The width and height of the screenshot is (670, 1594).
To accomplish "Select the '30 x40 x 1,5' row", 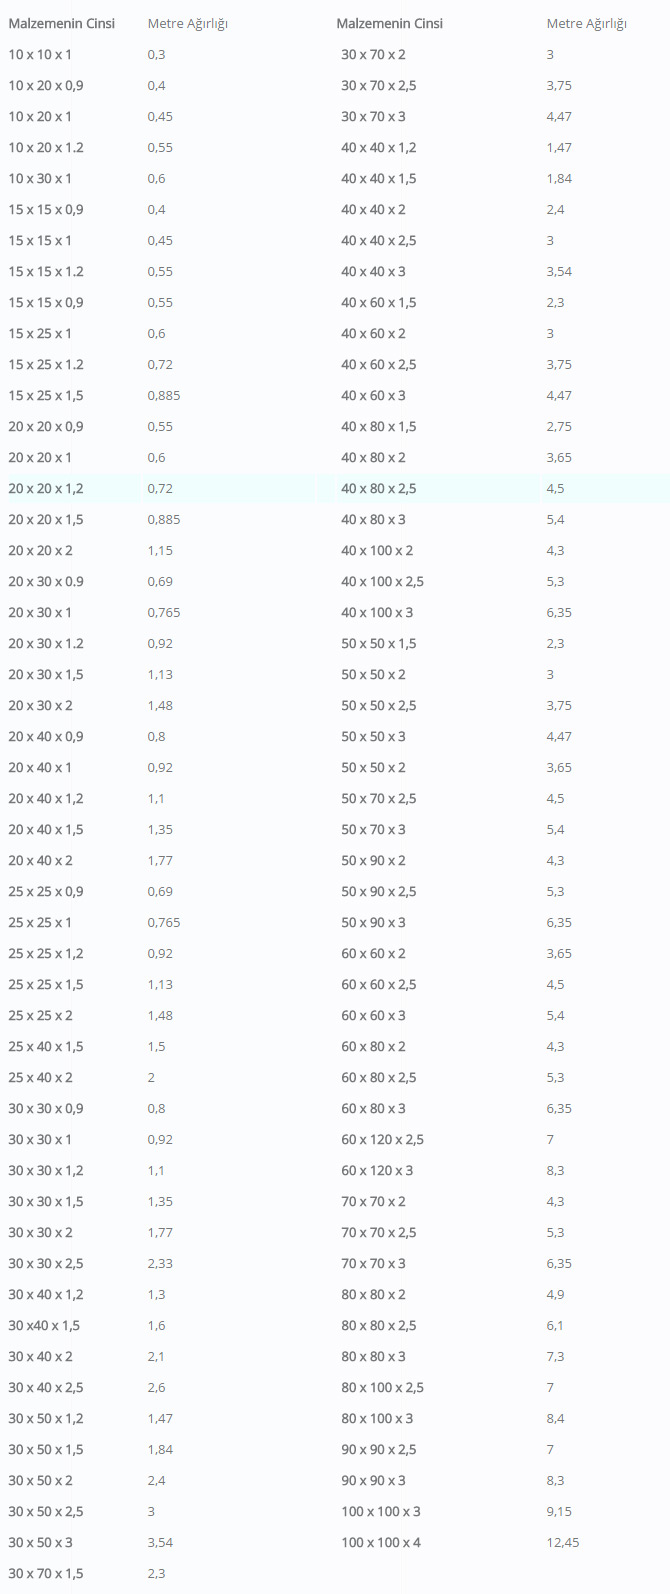I will pos(44,1325).
